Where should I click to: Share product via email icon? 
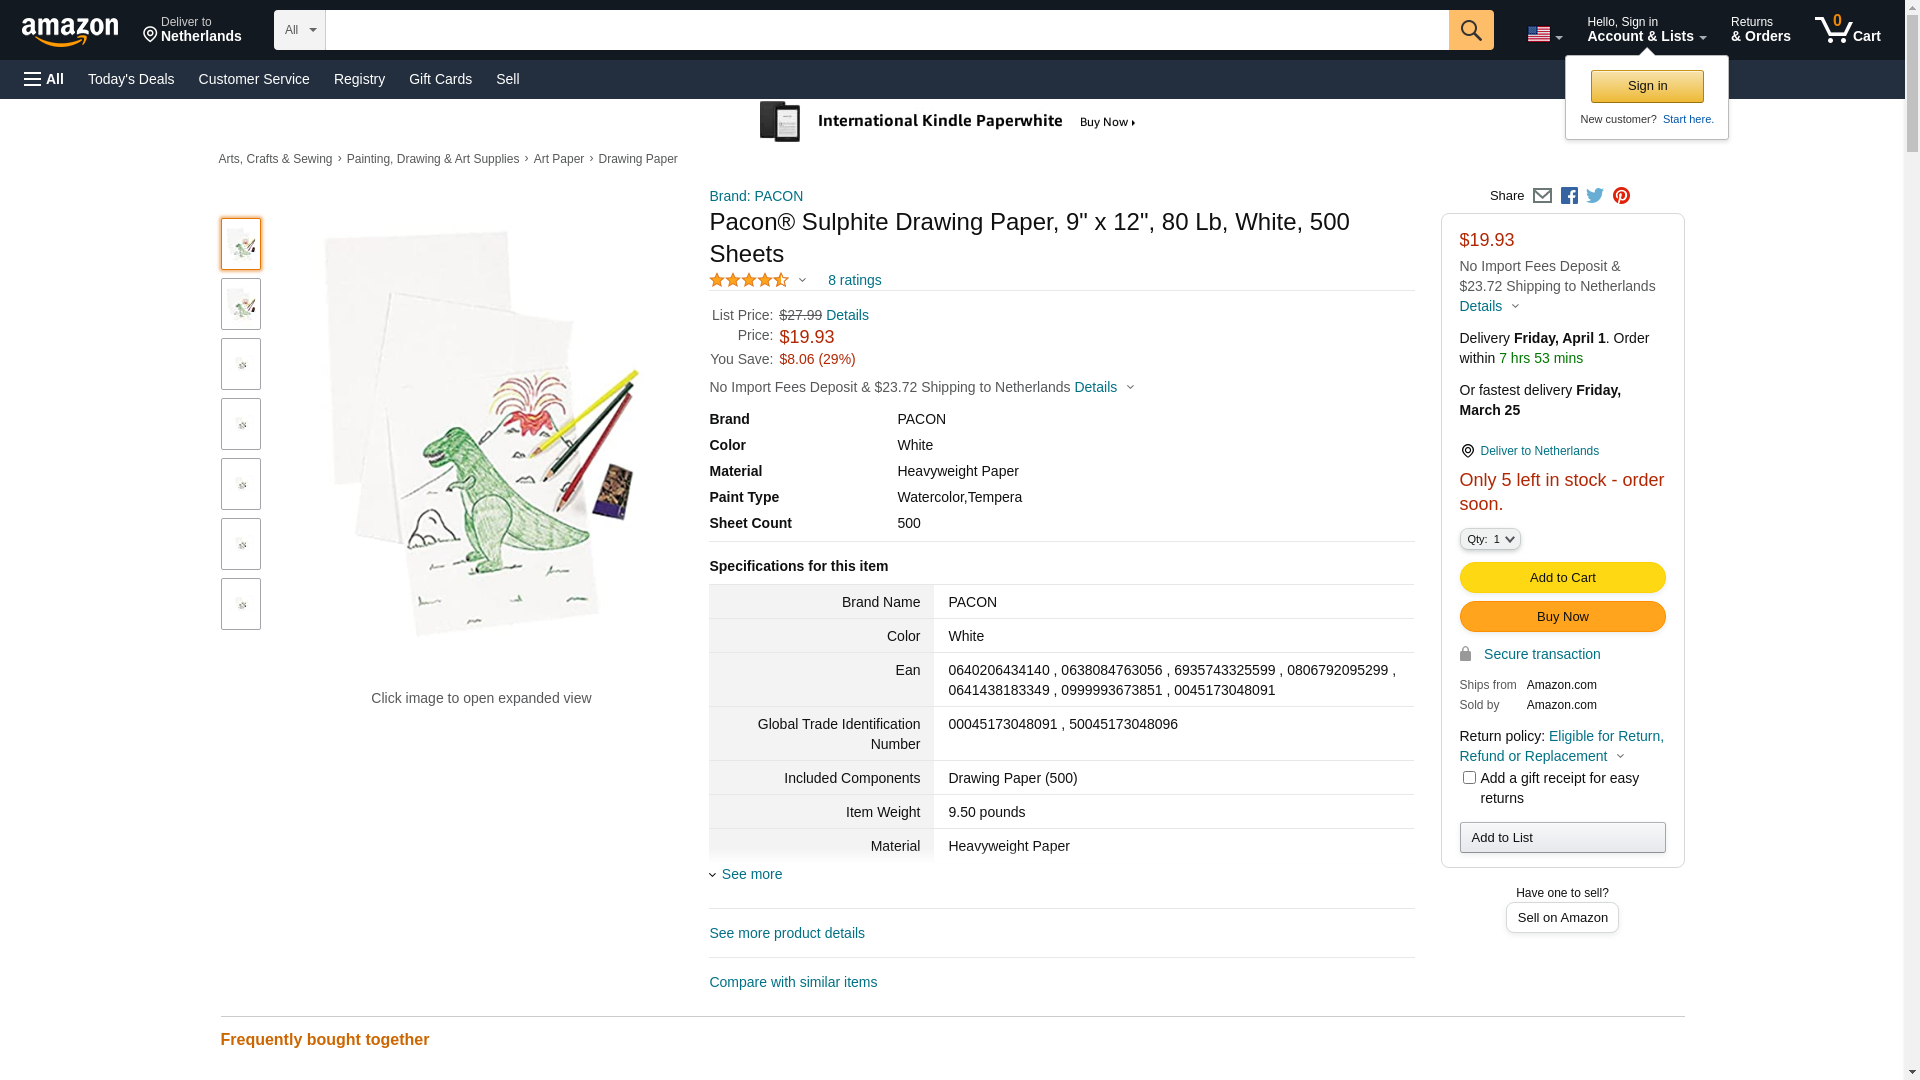click(x=1542, y=196)
